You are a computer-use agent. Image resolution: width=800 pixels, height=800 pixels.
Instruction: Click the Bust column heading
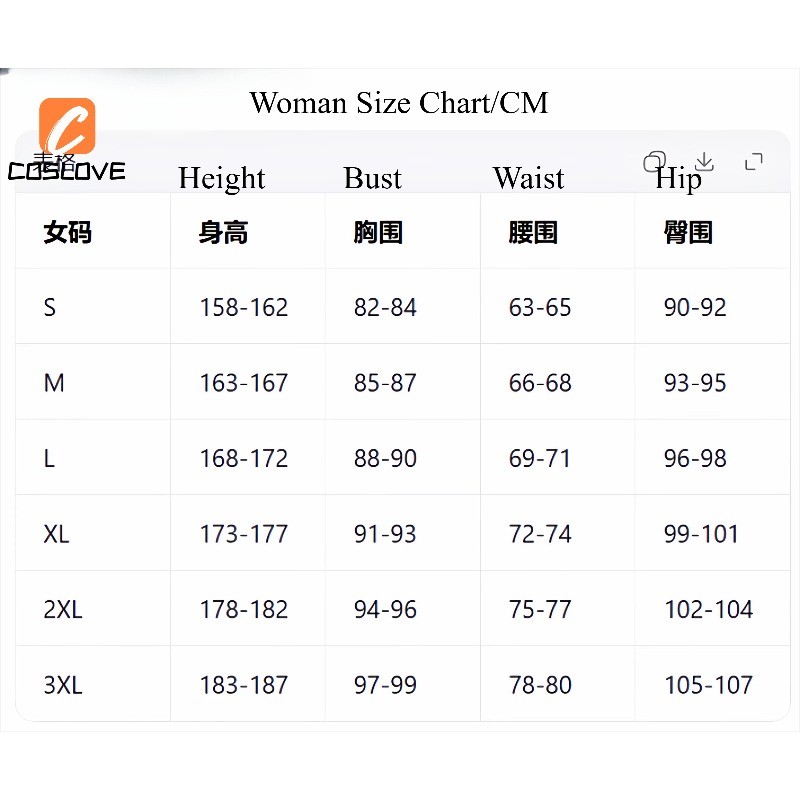coord(373,178)
